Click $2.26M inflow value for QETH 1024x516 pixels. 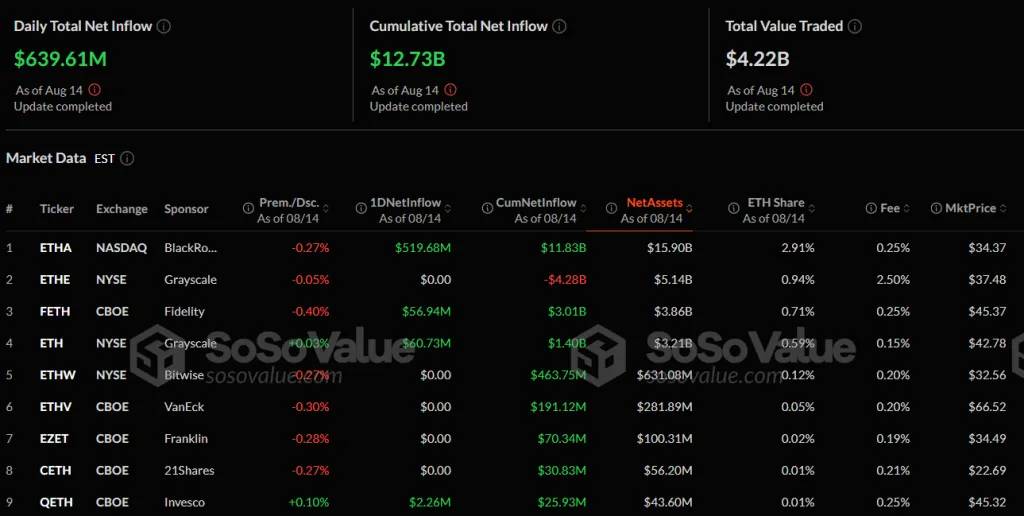click(430, 502)
